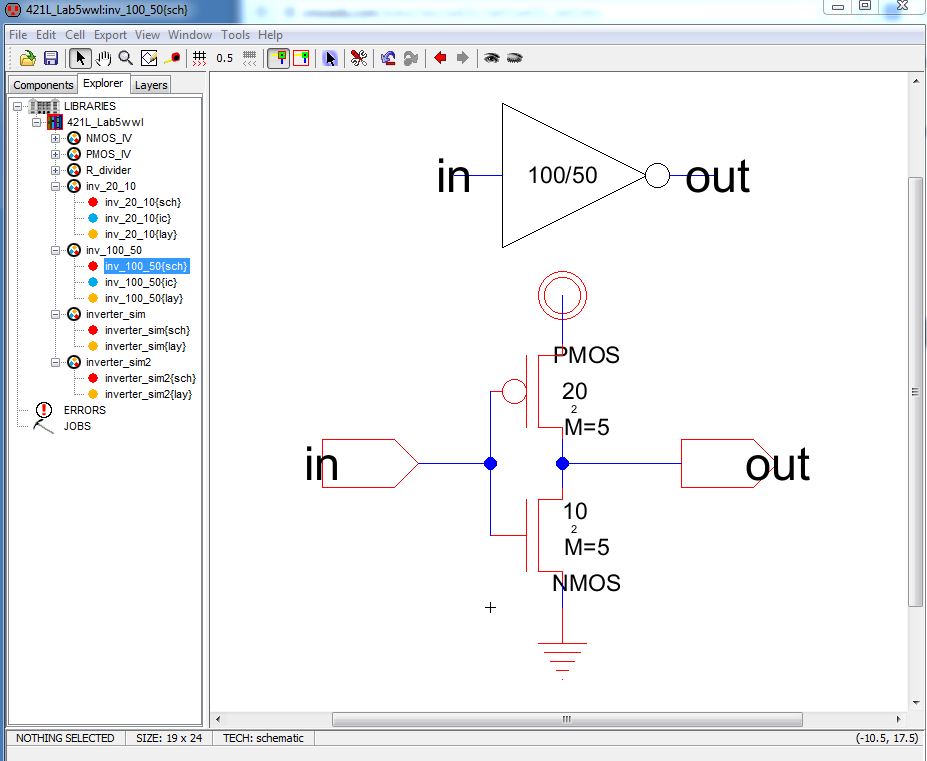Toggle the Select Area mode button
This screenshot has height=761, width=927.
pos(300,58)
